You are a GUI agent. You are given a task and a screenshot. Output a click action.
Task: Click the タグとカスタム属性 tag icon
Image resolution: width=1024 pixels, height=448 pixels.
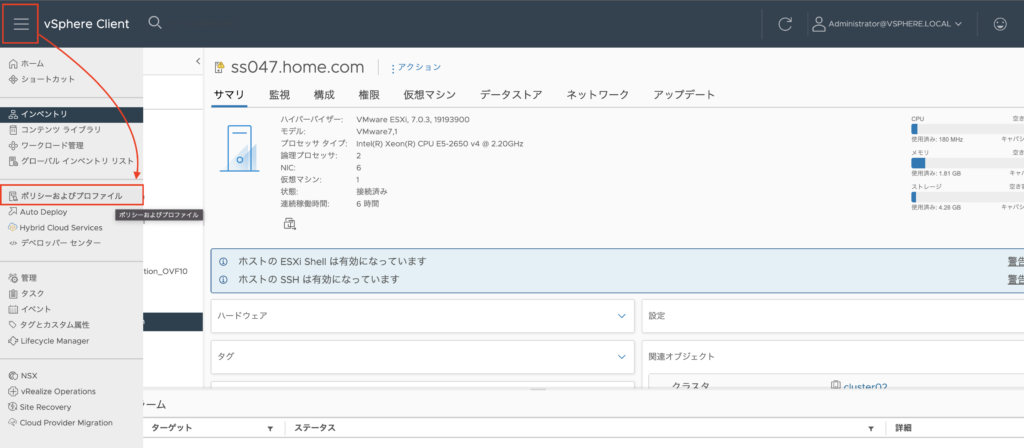(x=13, y=325)
